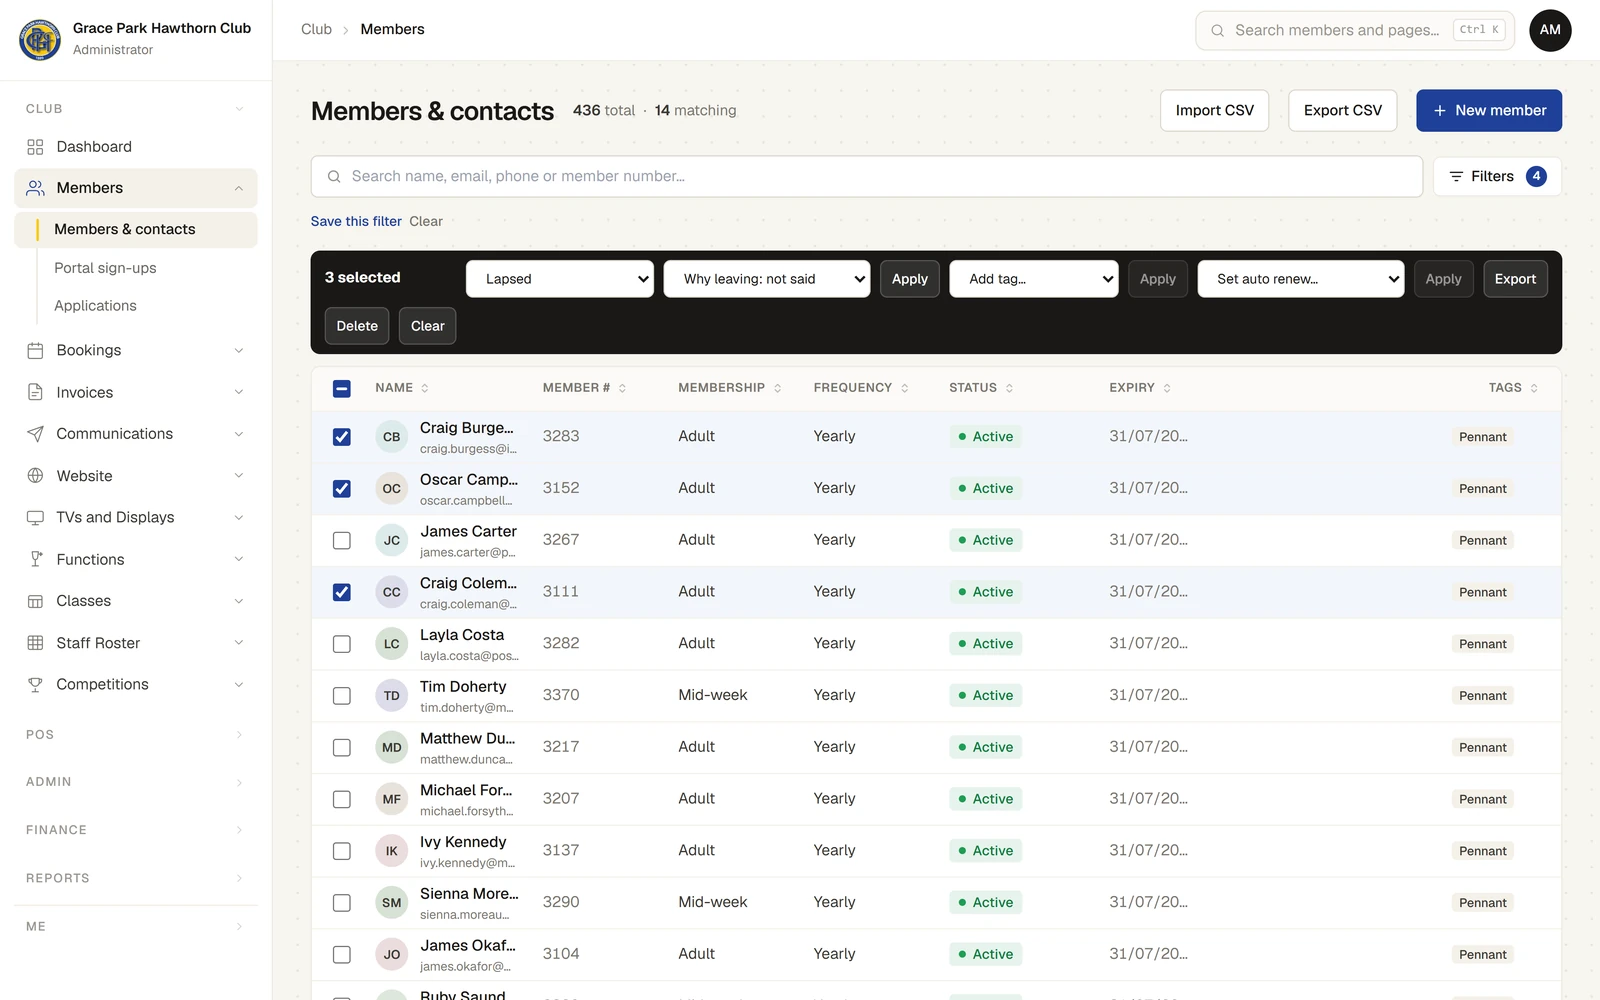
Task: Uncheck Craig Coleman row checkbox
Action: (342, 592)
